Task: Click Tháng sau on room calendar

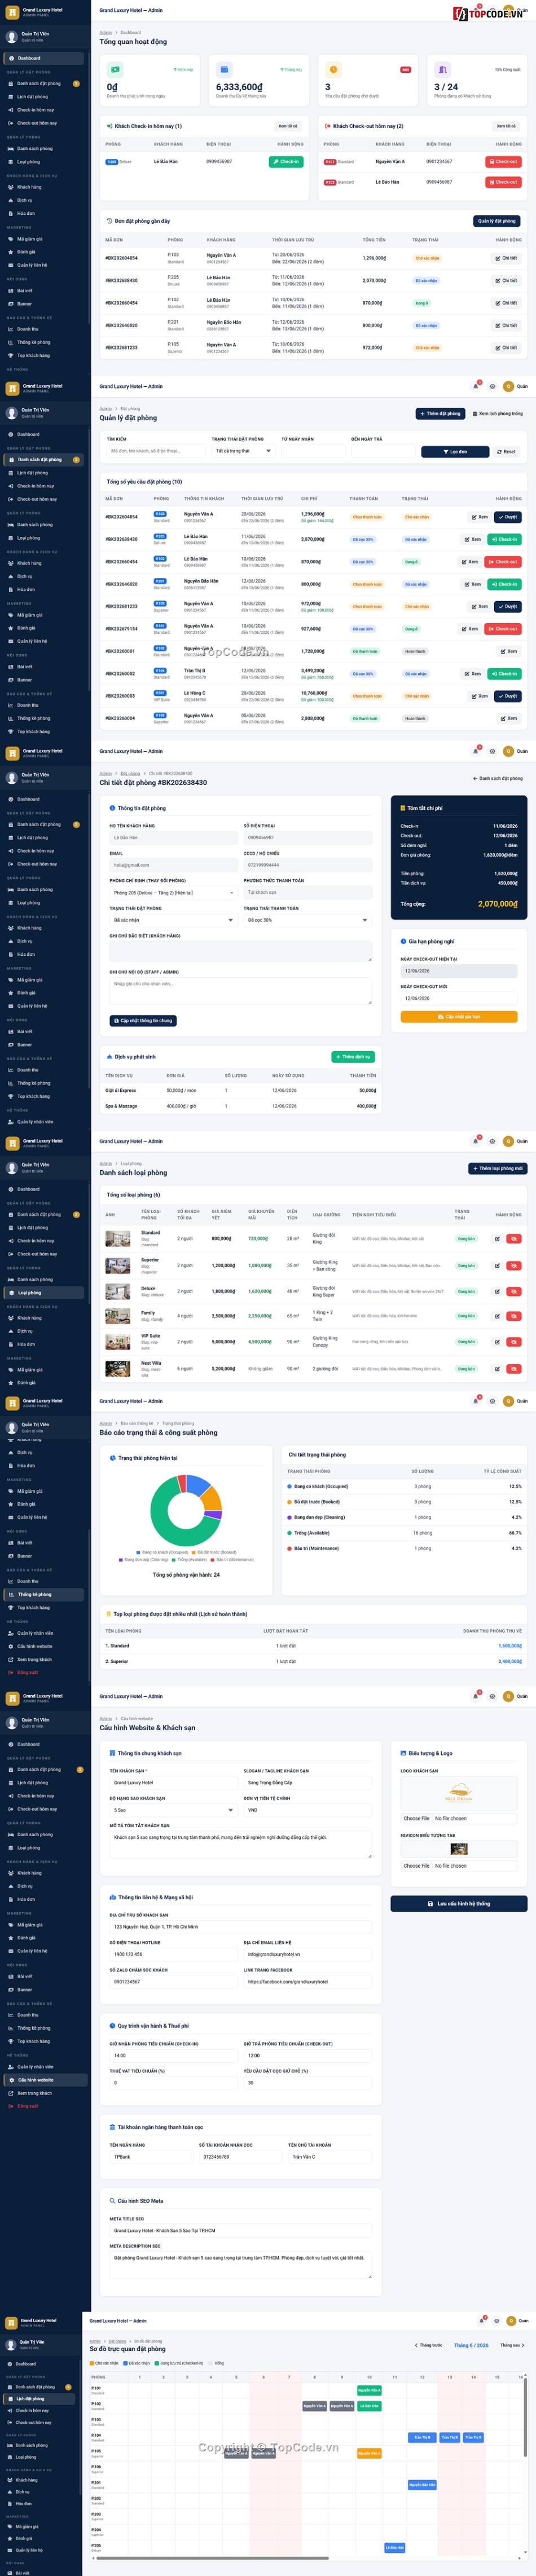Action: point(511,2345)
